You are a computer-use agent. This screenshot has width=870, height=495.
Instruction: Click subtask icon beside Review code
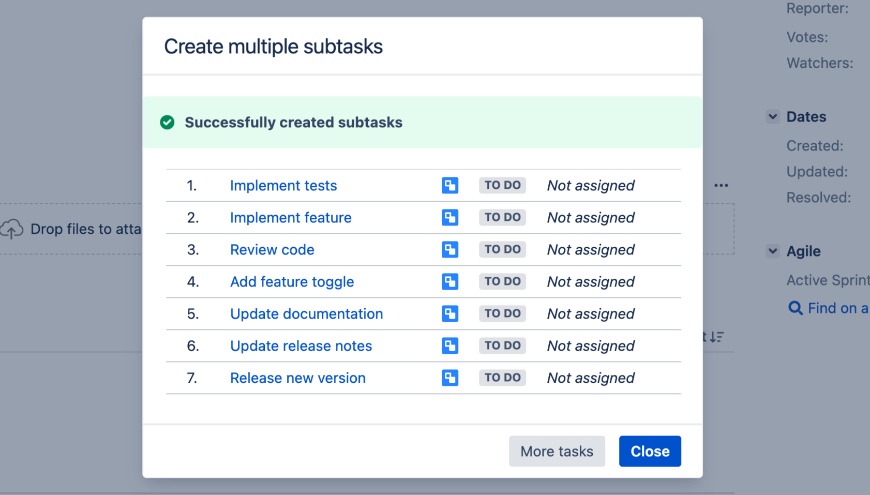[x=450, y=249]
